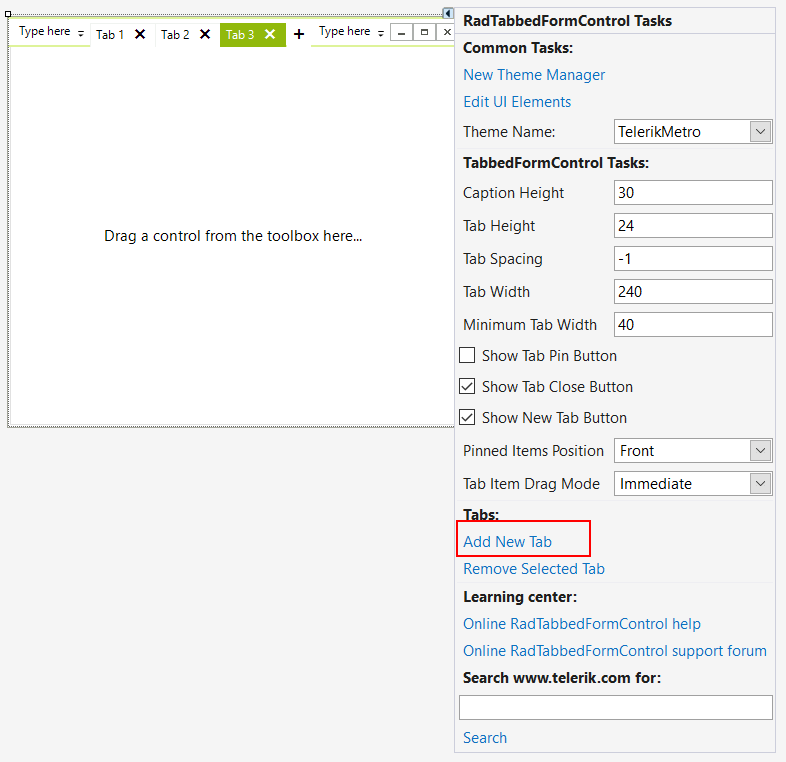Click the Tab Height field
Viewport: 786px width, 762px height.
(693, 226)
